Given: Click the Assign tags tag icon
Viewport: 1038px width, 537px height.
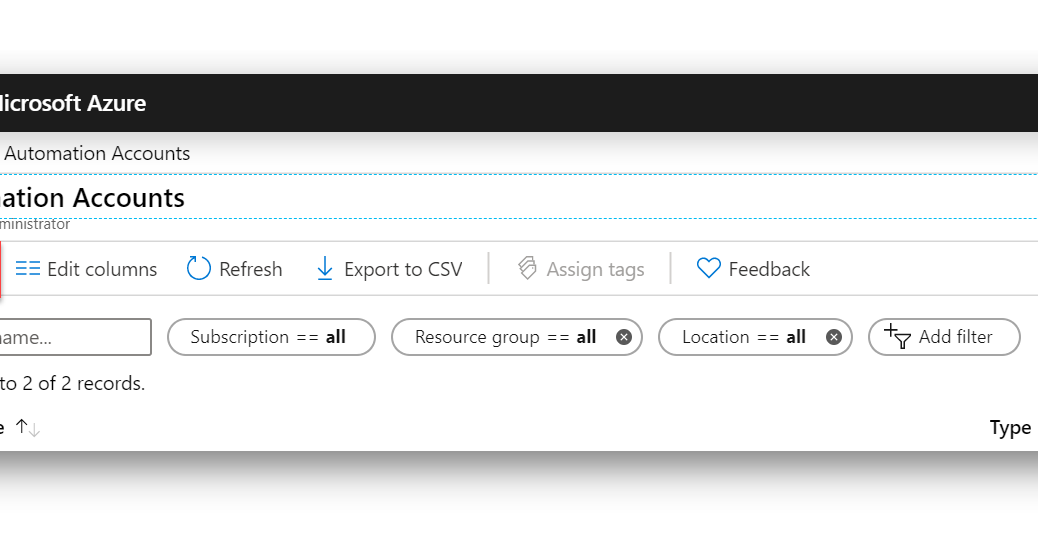Looking at the screenshot, I should coord(527,269).
